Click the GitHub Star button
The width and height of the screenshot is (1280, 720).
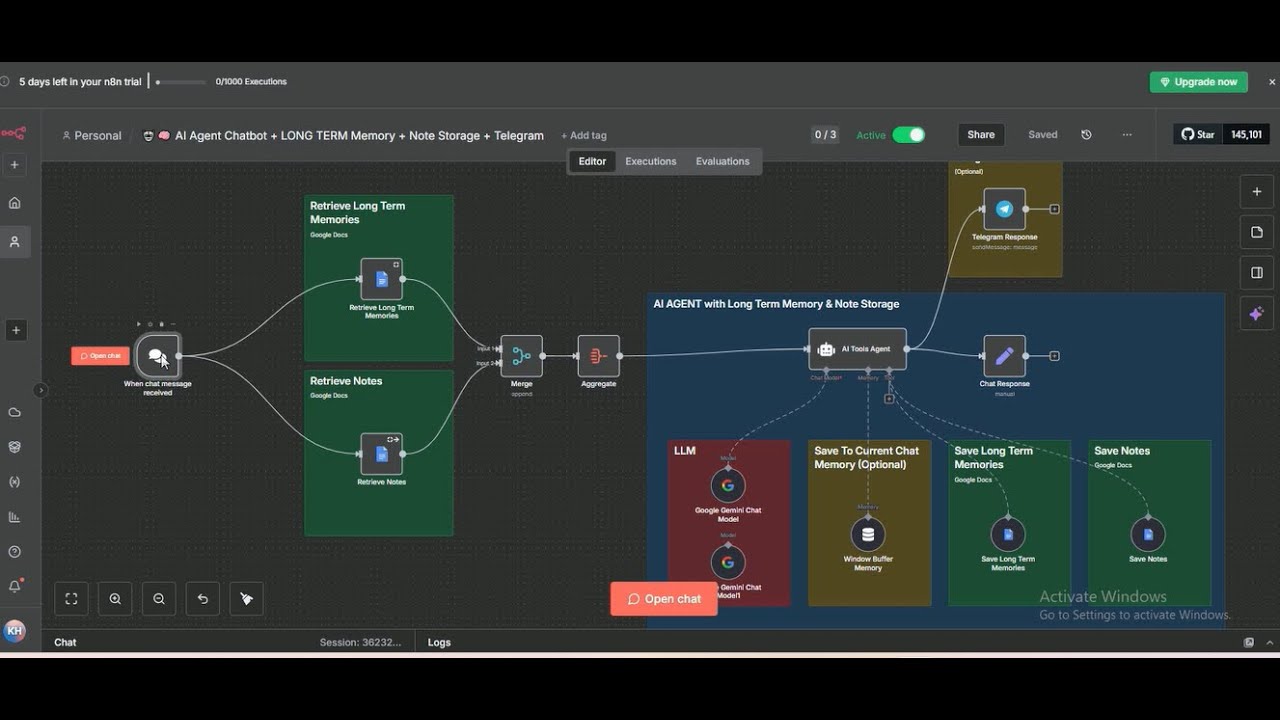[x=1198, y=134]
